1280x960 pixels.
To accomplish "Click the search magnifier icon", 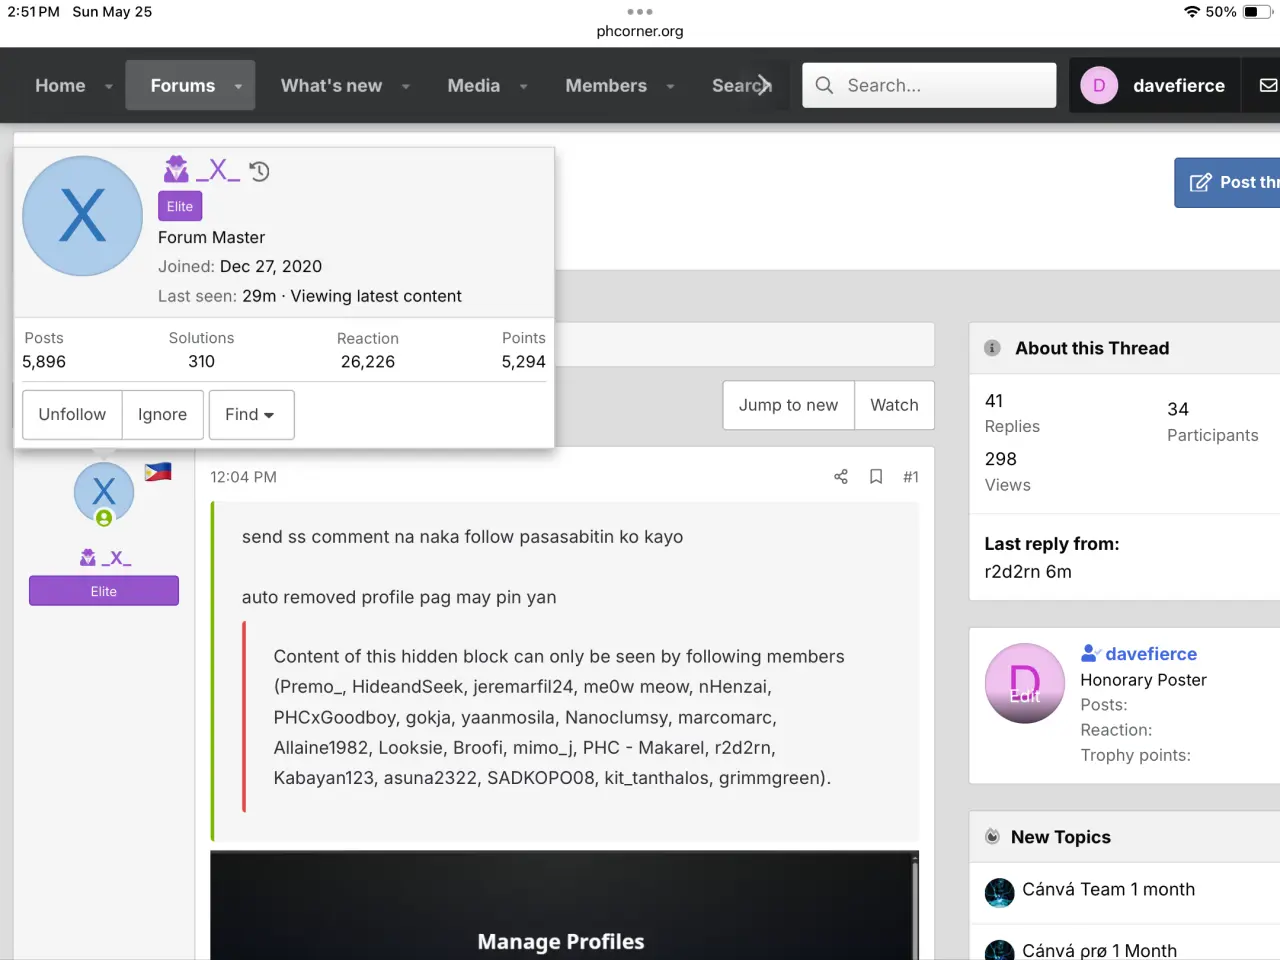I will click(x=824, y=85).
